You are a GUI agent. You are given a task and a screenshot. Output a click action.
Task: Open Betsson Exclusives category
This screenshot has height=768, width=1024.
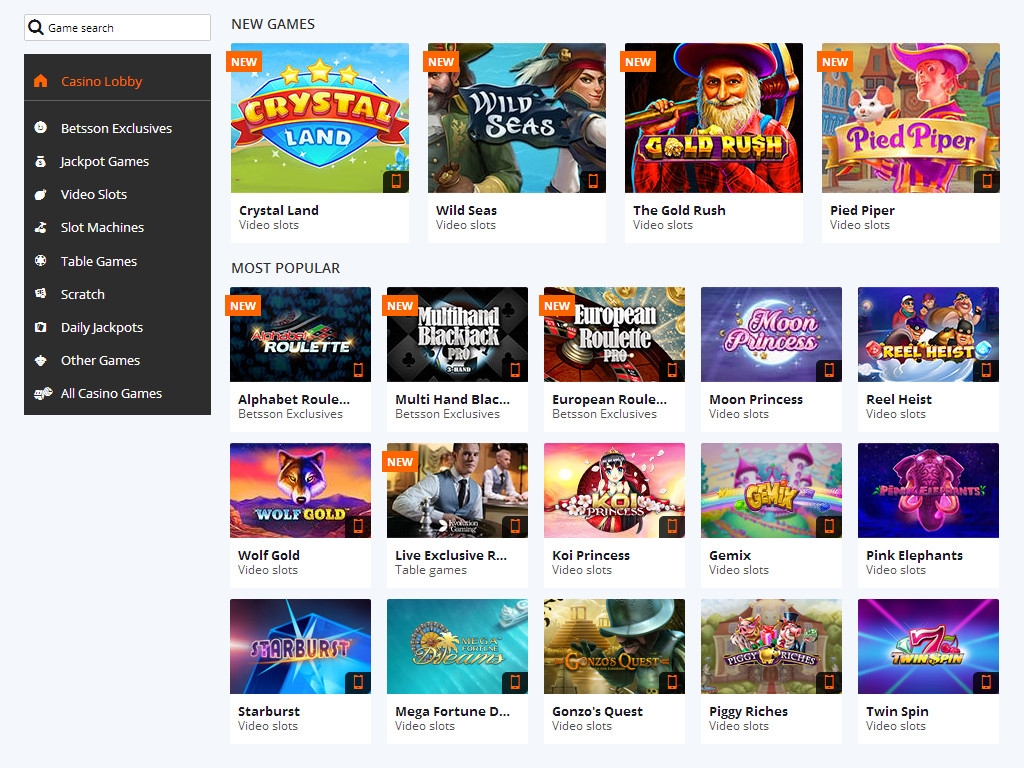pyautogui.click(x=116, y=128)
